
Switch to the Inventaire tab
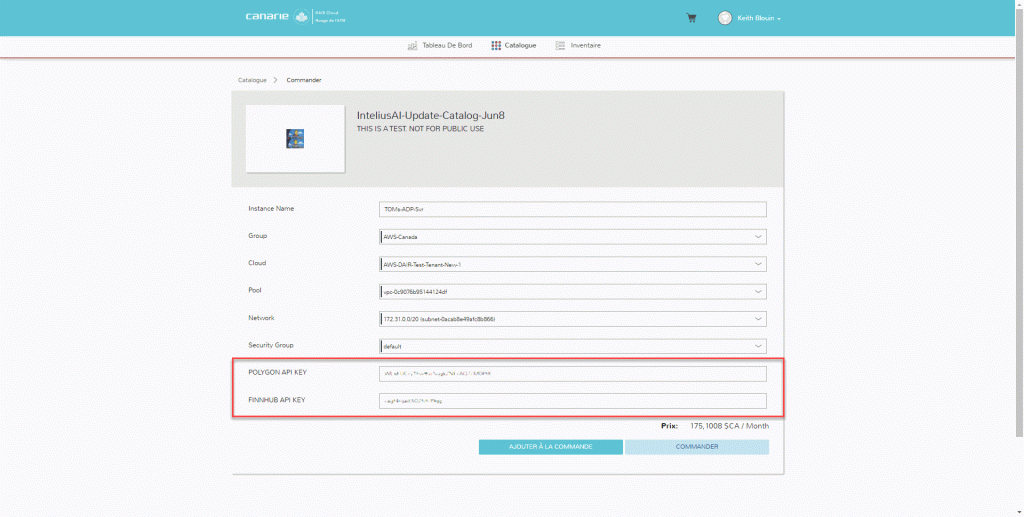(x=585, y=46)
